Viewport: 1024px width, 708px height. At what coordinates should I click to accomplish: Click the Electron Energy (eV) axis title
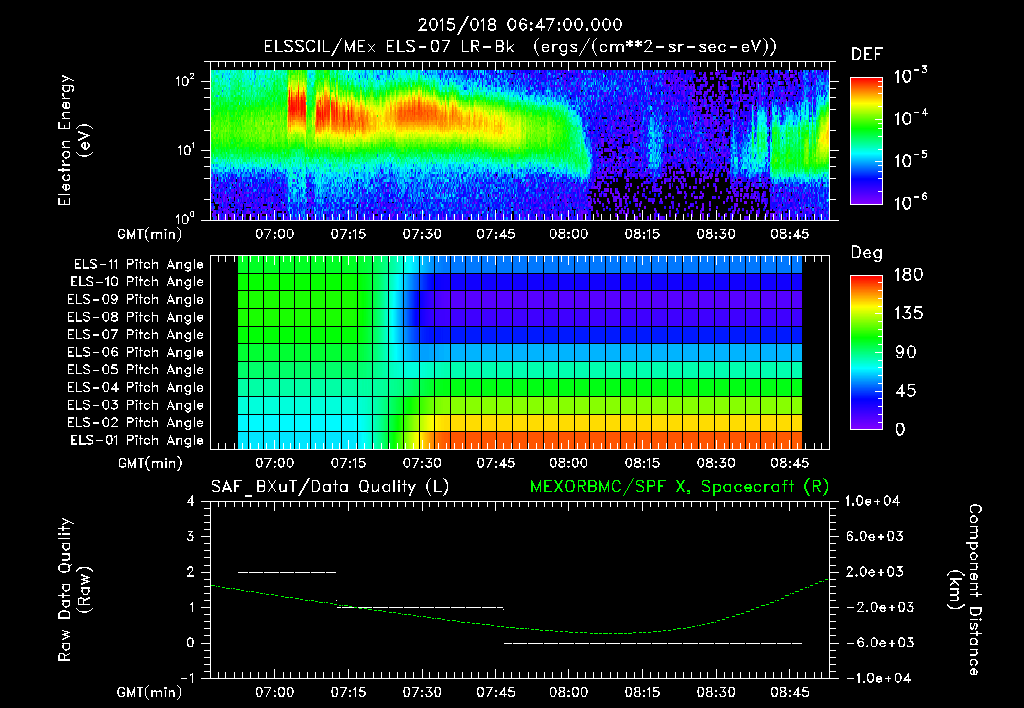74,140
